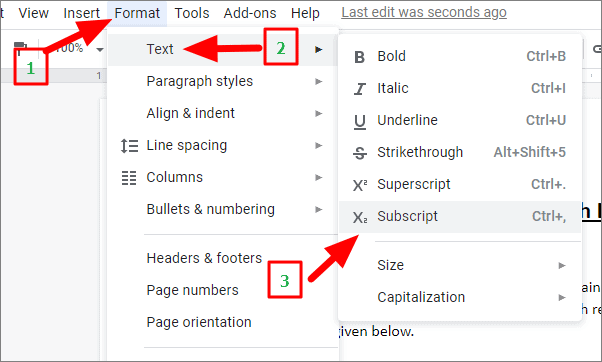Open the zoom percentage dropdown arrow
This screenshot has width=602, height=362.
tap(100, 50)
